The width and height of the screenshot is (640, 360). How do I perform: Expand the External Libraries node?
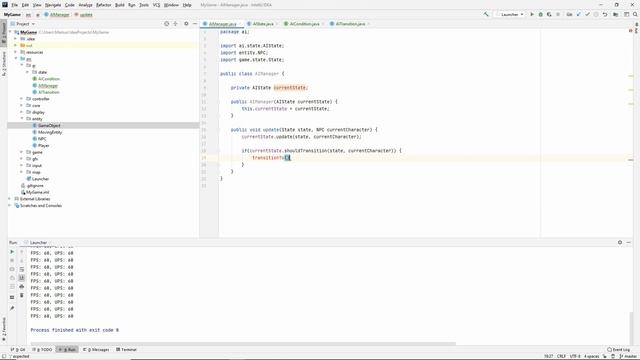tap(10, 199)
